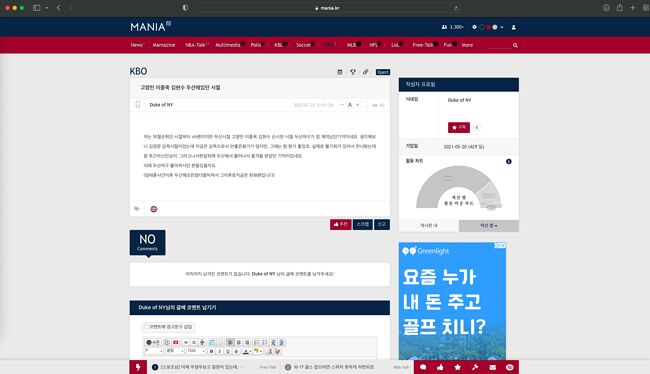Click the lightning bolt icon in bottom bar
The height and width of the screenshot is (374, 650).
138,367
